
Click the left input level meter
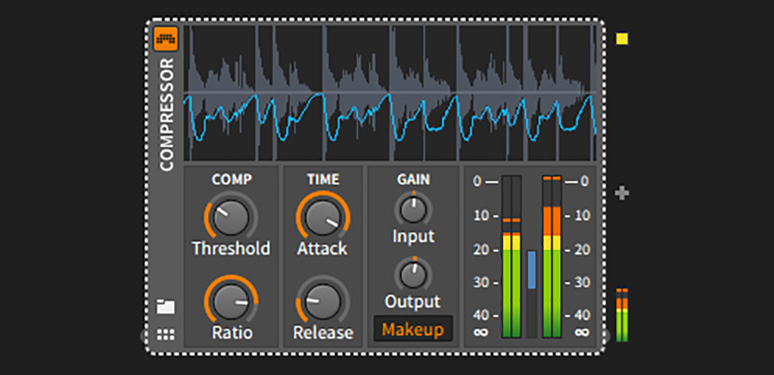(511, 257)
